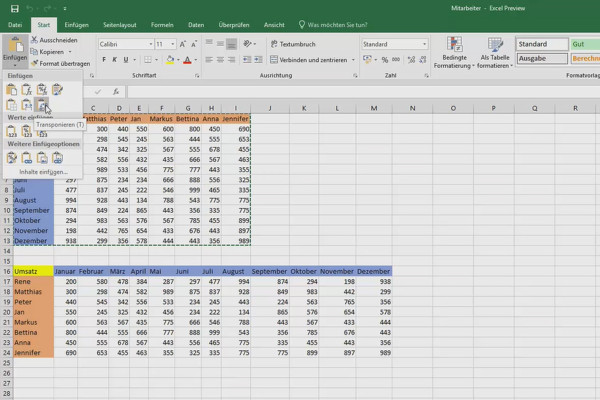Screen dimensions: 600x400
Task: Open text orientation dropdown
Action: [x=249, y=44]
